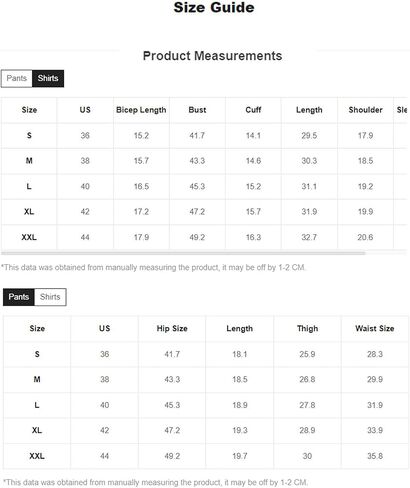Click the partially visible Sleeve column header
This screenshot has height=488, width=410.
401,110
